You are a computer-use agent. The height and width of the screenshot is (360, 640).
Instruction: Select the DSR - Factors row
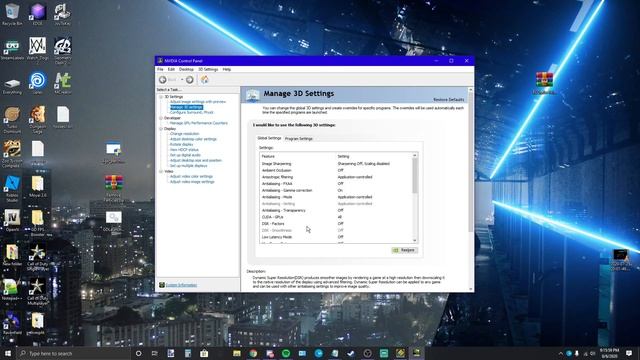pyautogui.click(x=336, y=224)
